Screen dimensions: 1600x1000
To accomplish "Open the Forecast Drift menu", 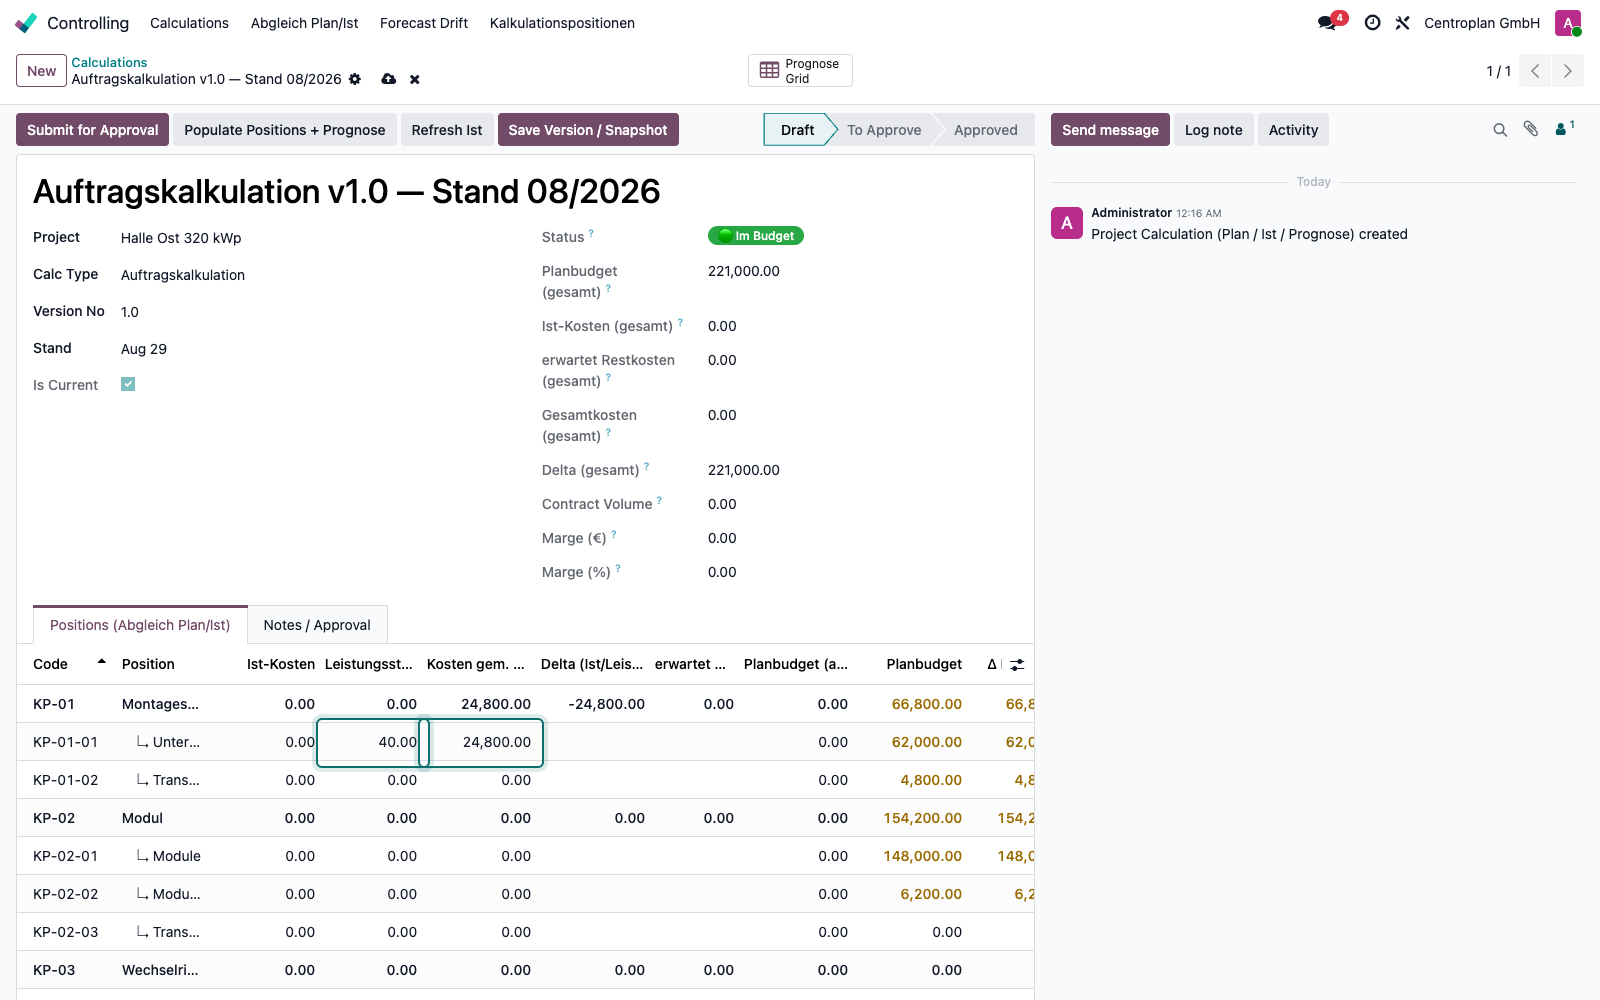I will (x=424, y=23).
